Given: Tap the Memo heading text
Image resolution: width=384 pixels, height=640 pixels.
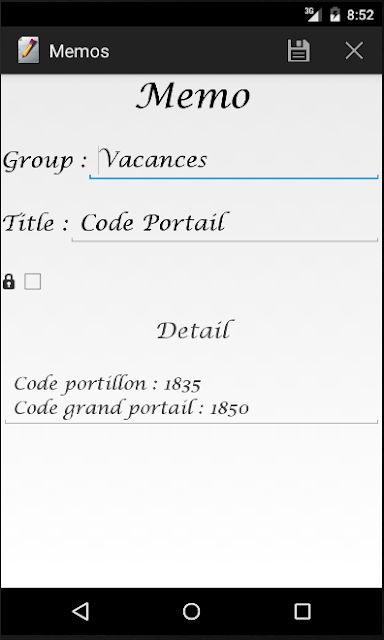Looking at the screenshot, I should [193, 96].
